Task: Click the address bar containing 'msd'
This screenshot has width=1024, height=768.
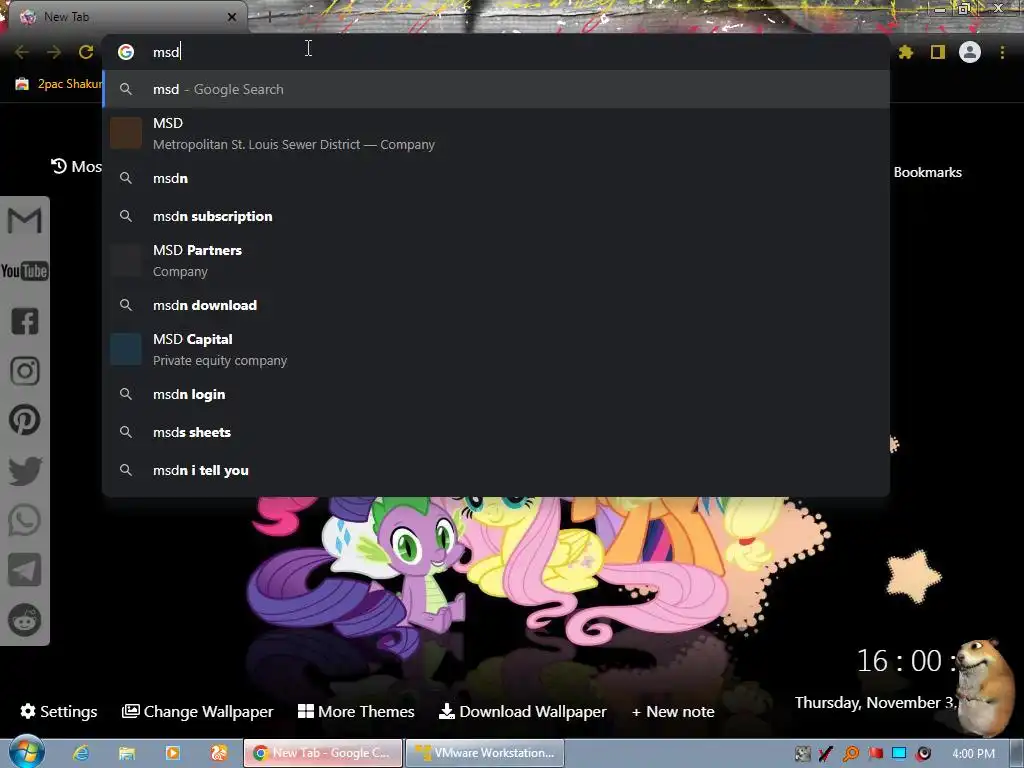Action: [x=496, y=52]
